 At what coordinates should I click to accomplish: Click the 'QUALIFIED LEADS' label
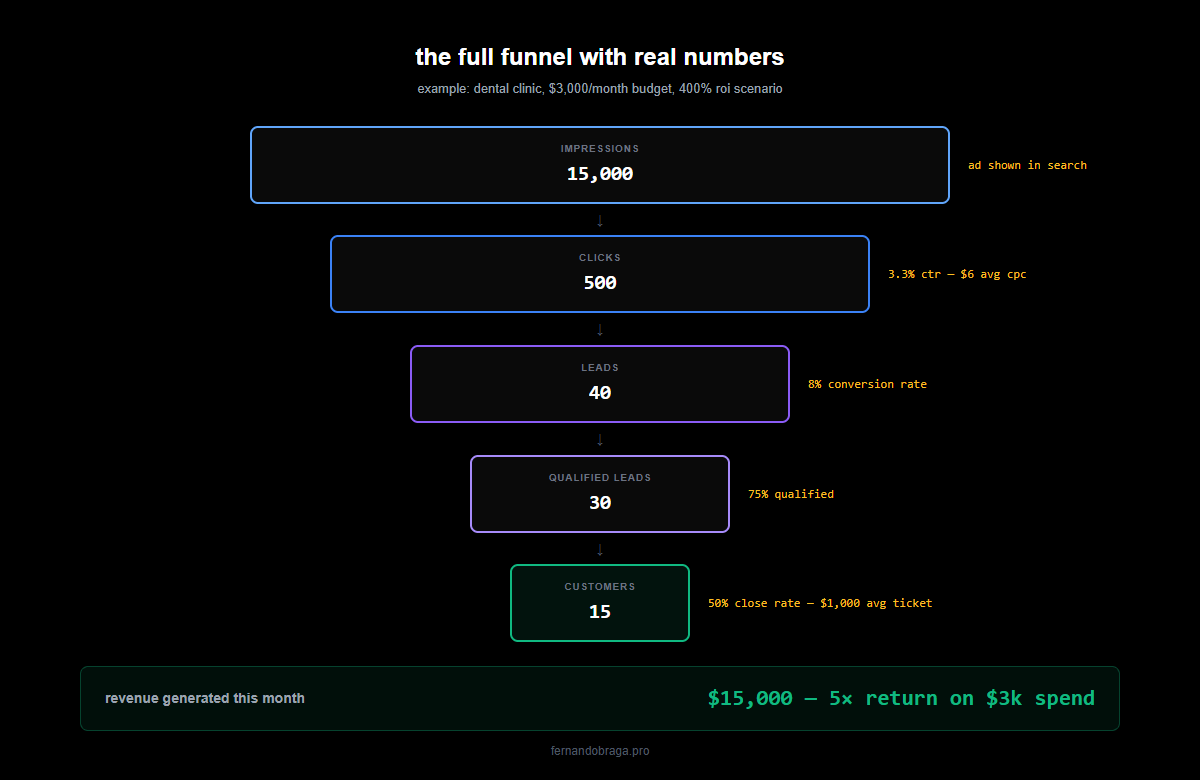600,478
